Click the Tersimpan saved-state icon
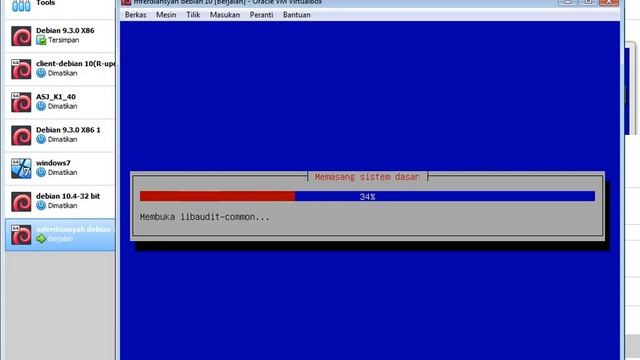The width and height of the screenshot is (640, 360). [x=41, y=40]
